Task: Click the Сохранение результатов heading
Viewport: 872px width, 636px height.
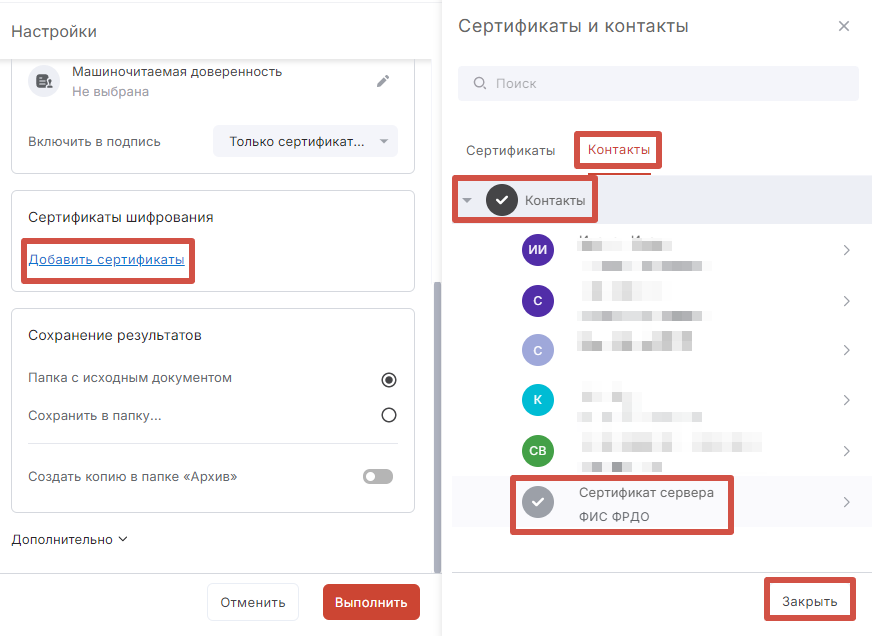Action: point(115,335)
